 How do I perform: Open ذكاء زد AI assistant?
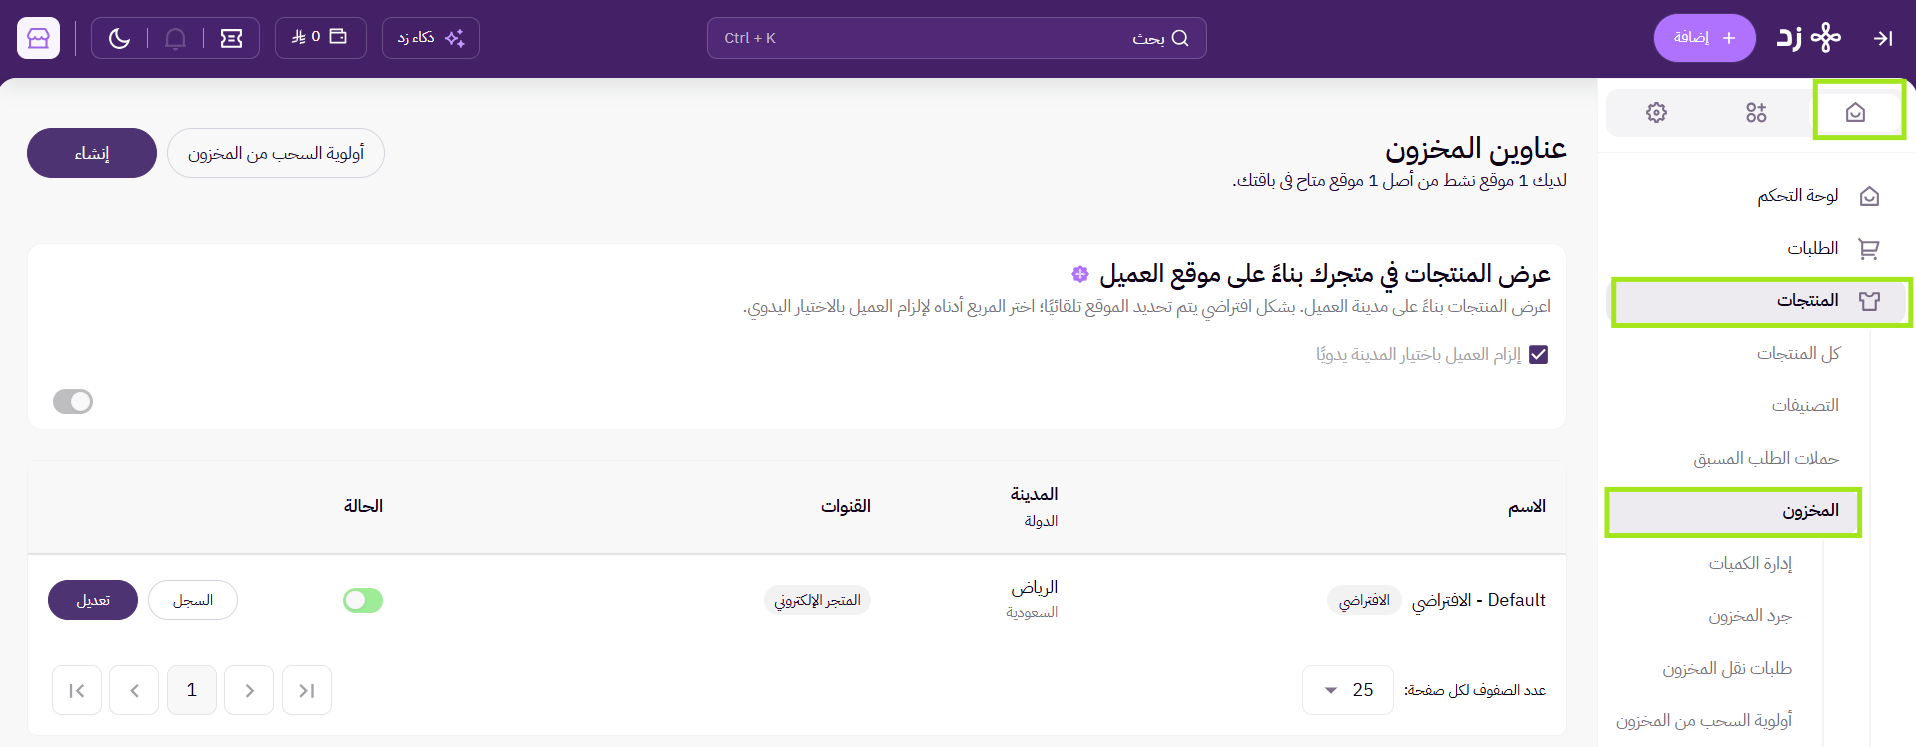pos(430,38)
